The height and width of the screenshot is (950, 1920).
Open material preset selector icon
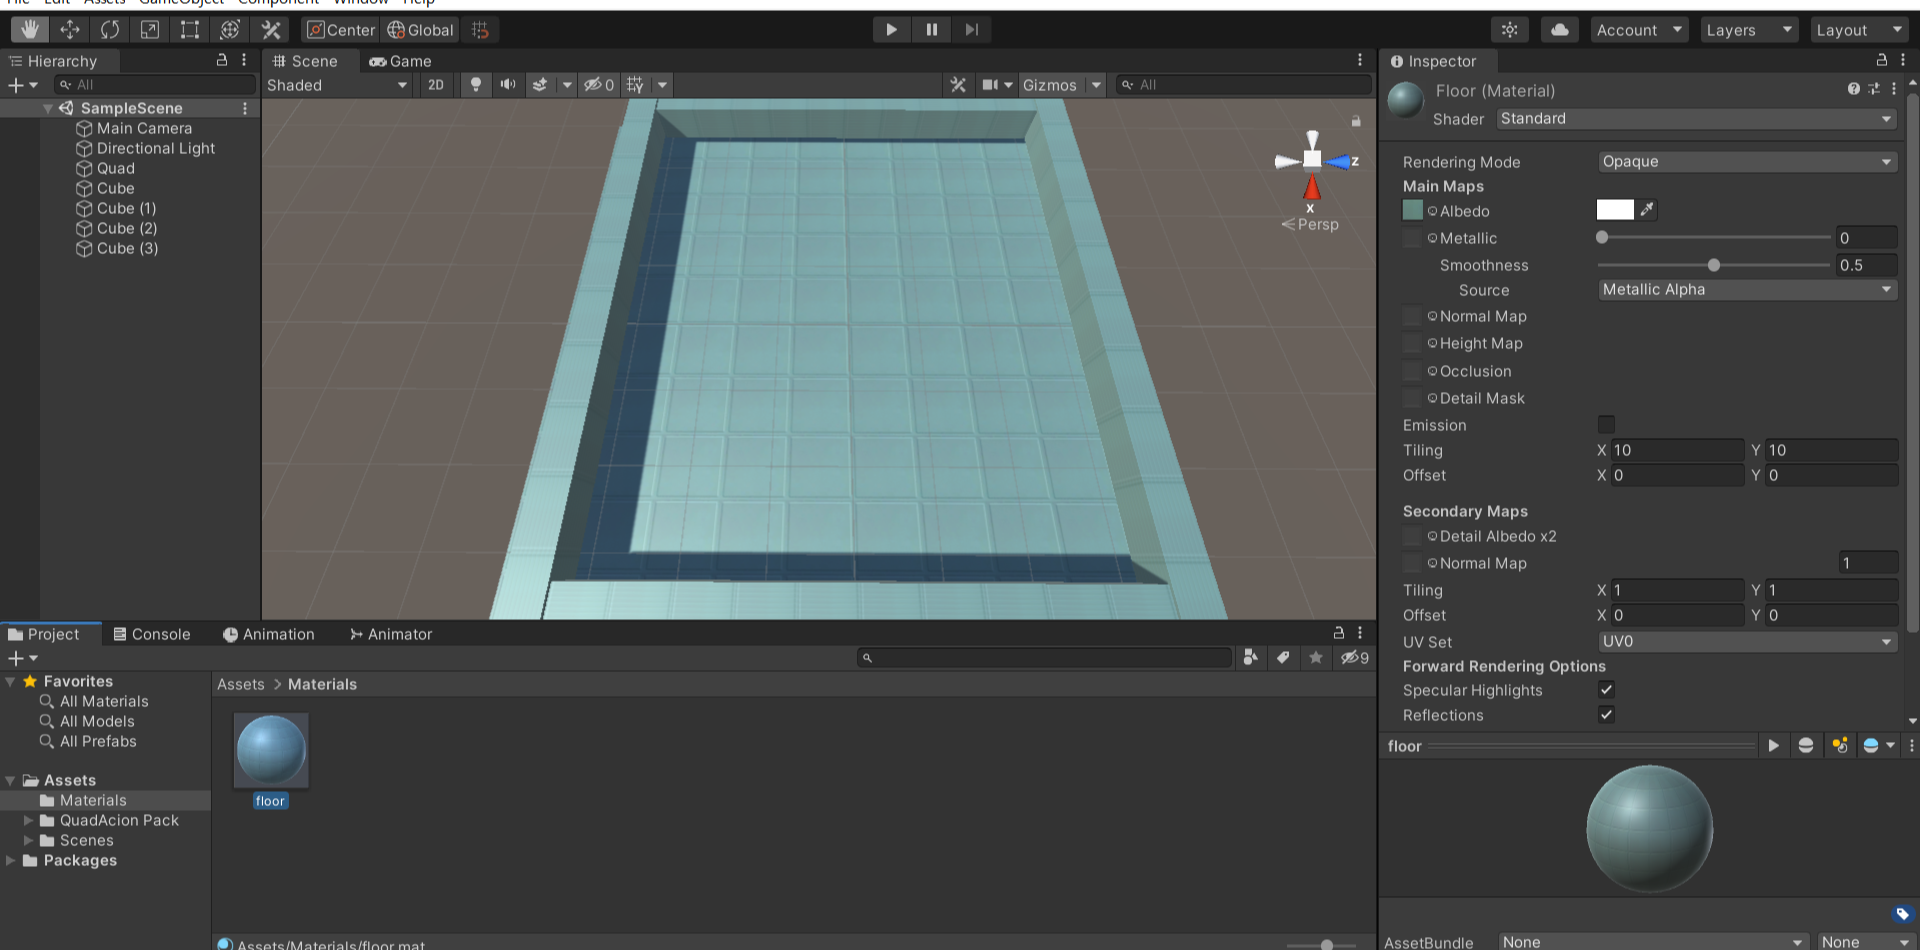point(1874,89)
